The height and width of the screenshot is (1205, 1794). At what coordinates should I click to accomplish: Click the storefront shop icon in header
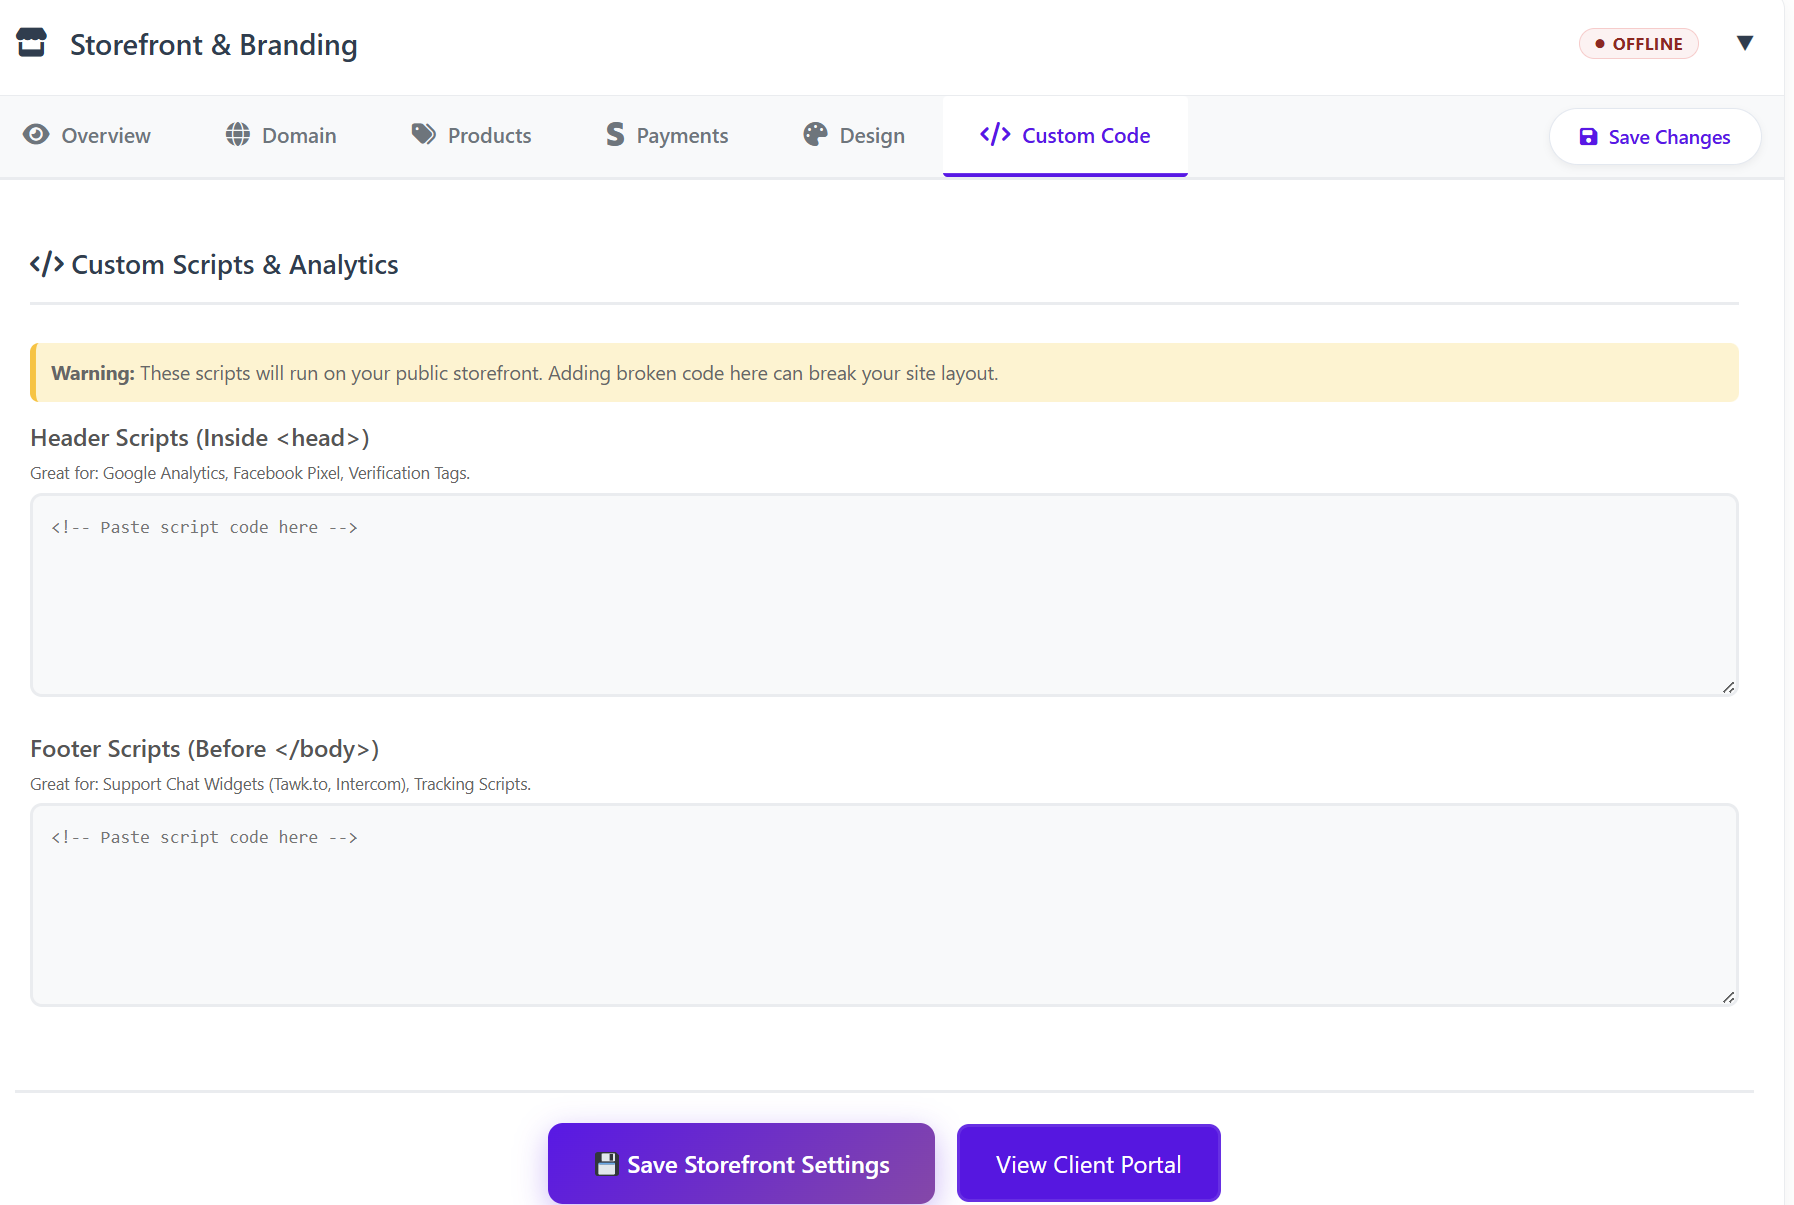(32, 43)
